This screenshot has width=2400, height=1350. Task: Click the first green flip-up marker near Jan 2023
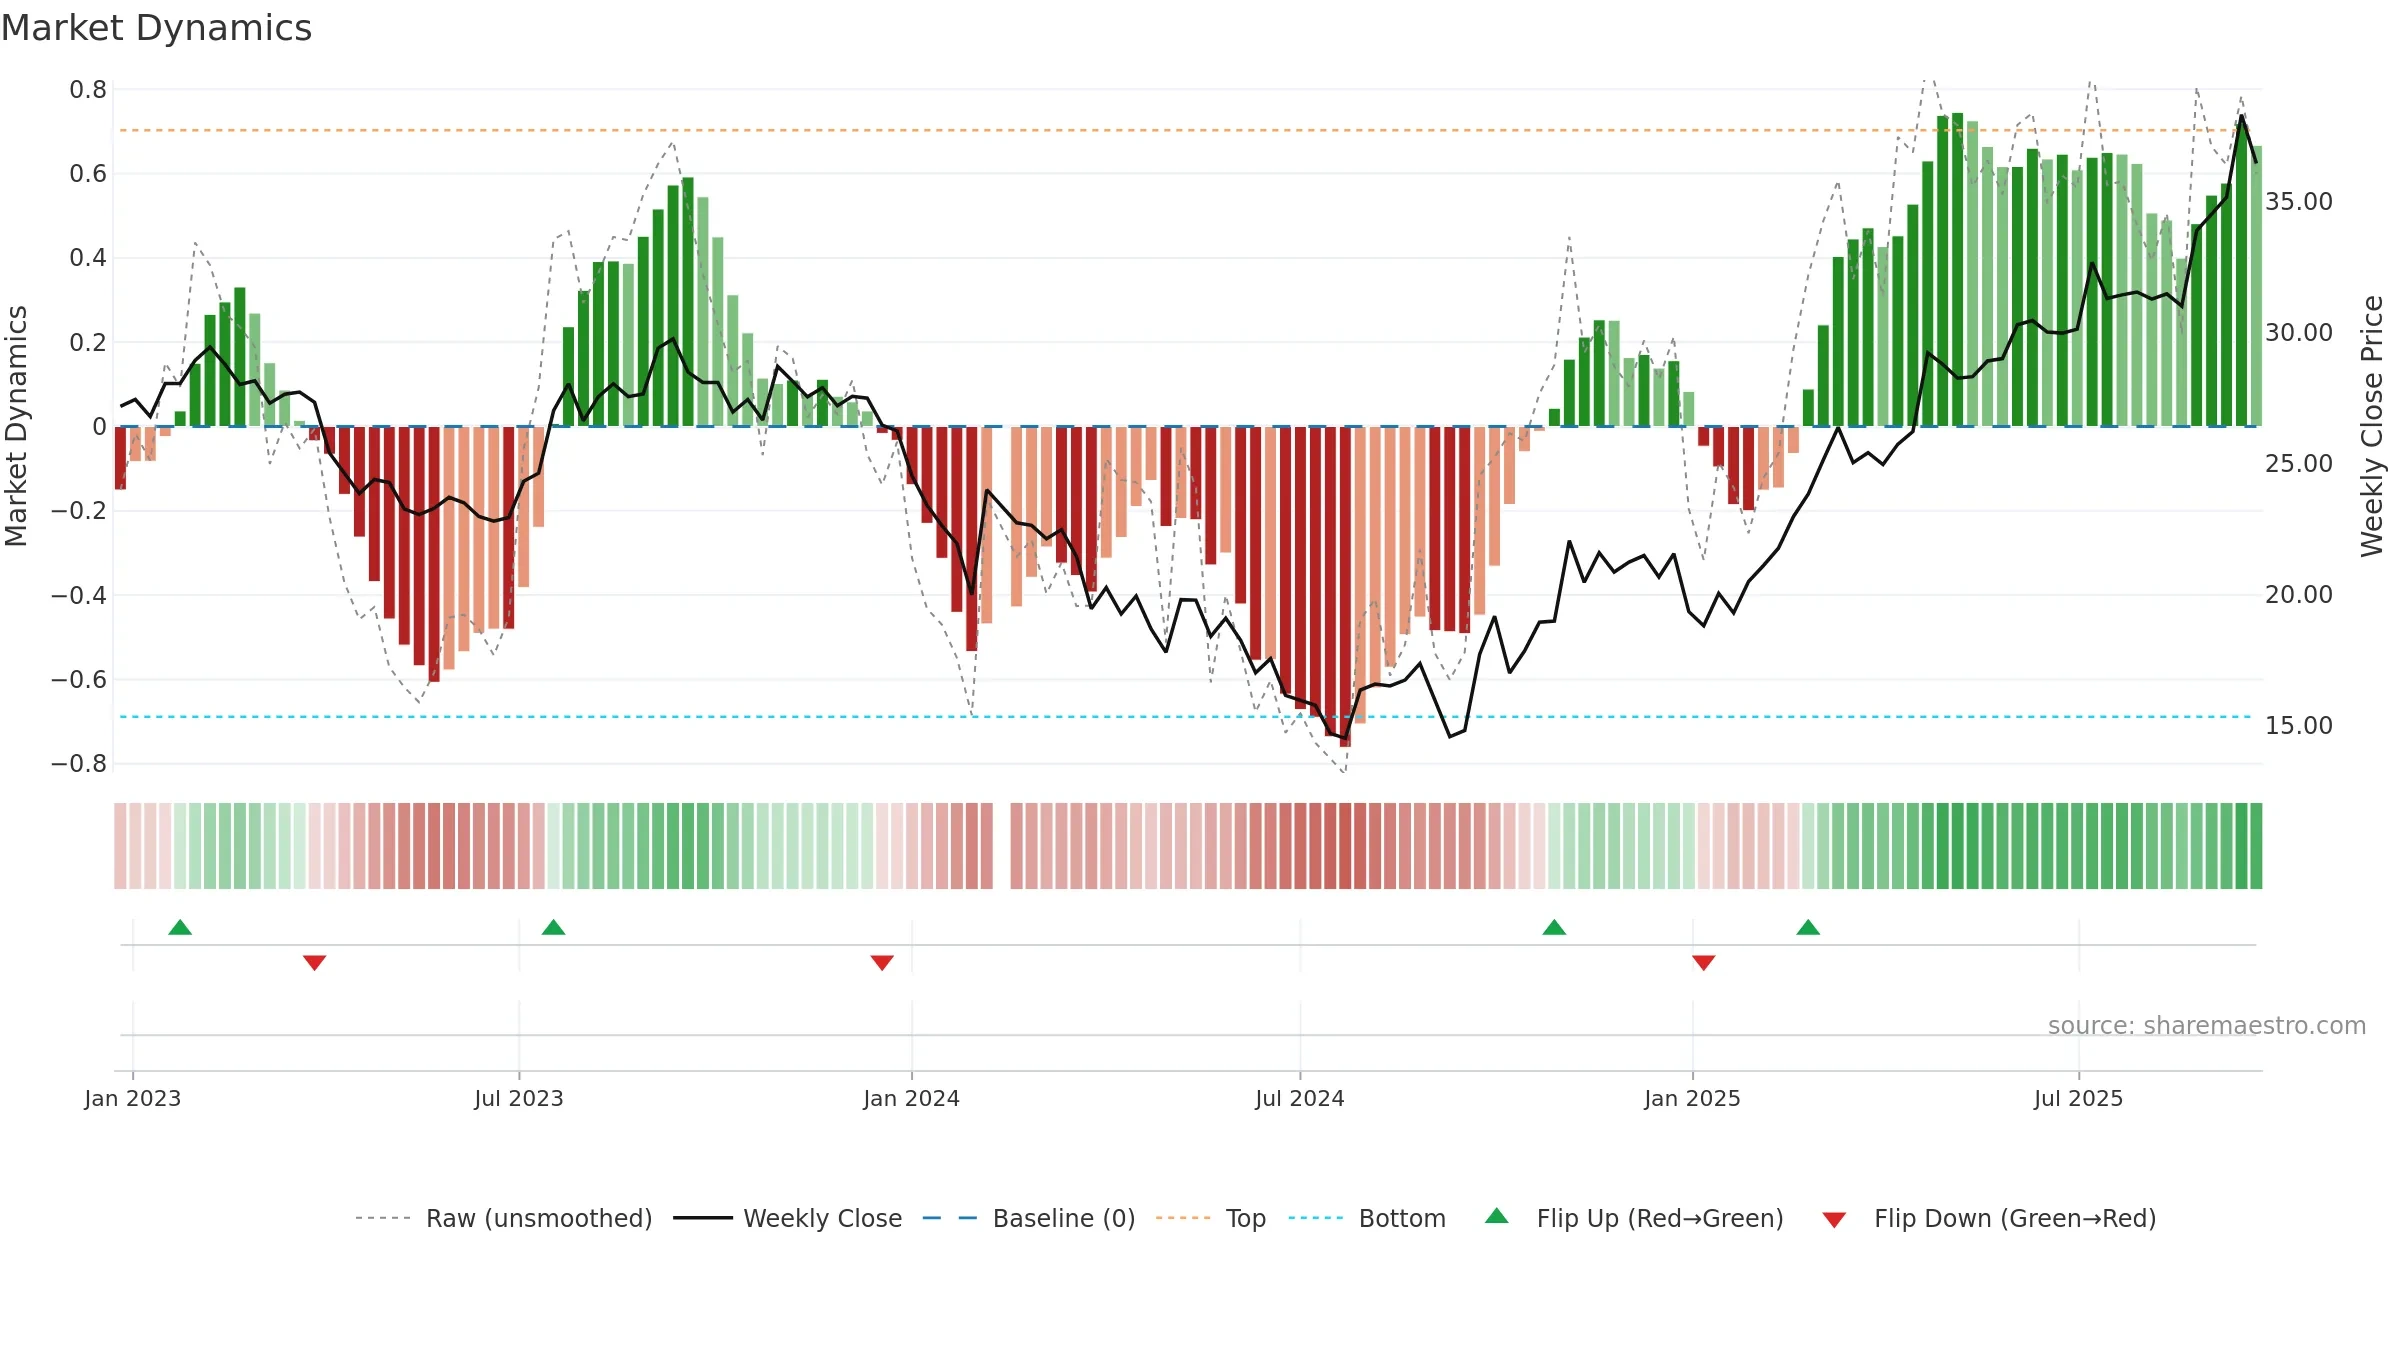tap(180, 928)
